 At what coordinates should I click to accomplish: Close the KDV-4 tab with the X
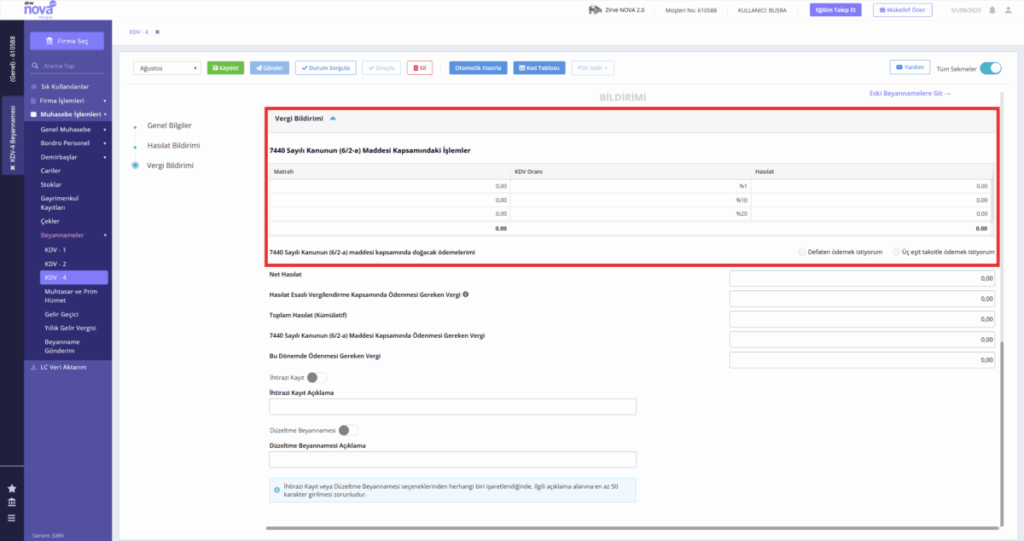tap(157, 32)
